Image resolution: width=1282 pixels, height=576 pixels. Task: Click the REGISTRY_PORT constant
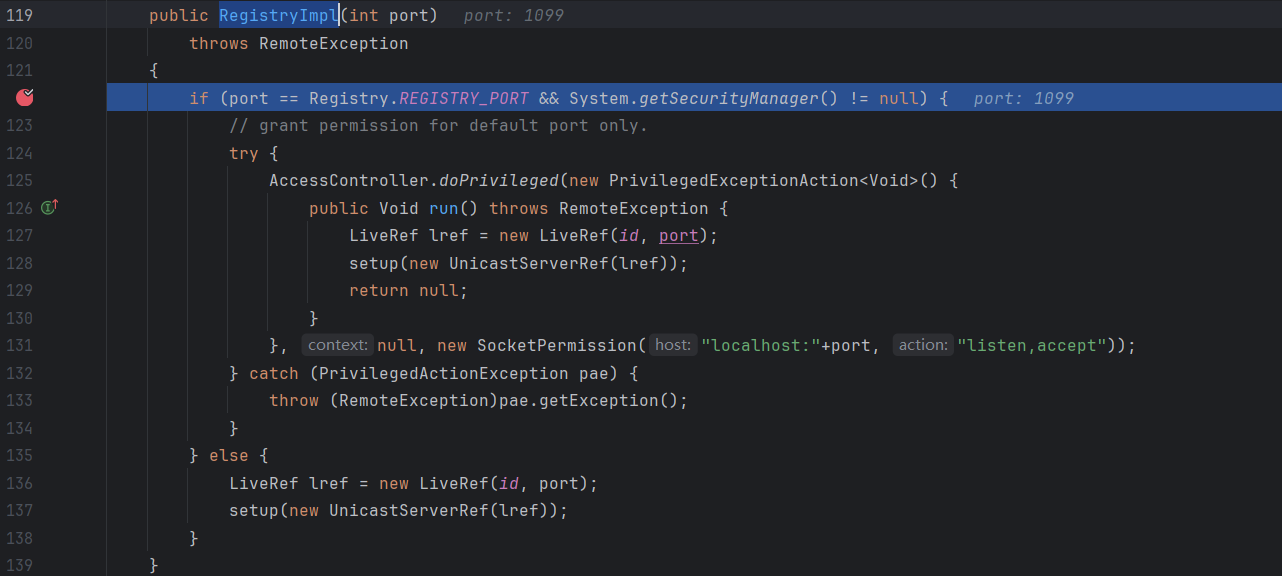pyautogui.click(x=463, y=98)
